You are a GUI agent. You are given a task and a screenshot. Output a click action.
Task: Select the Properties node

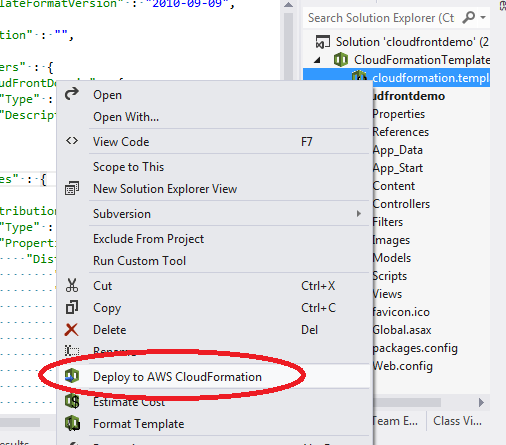pyautogui.click(x=399, y=114)
